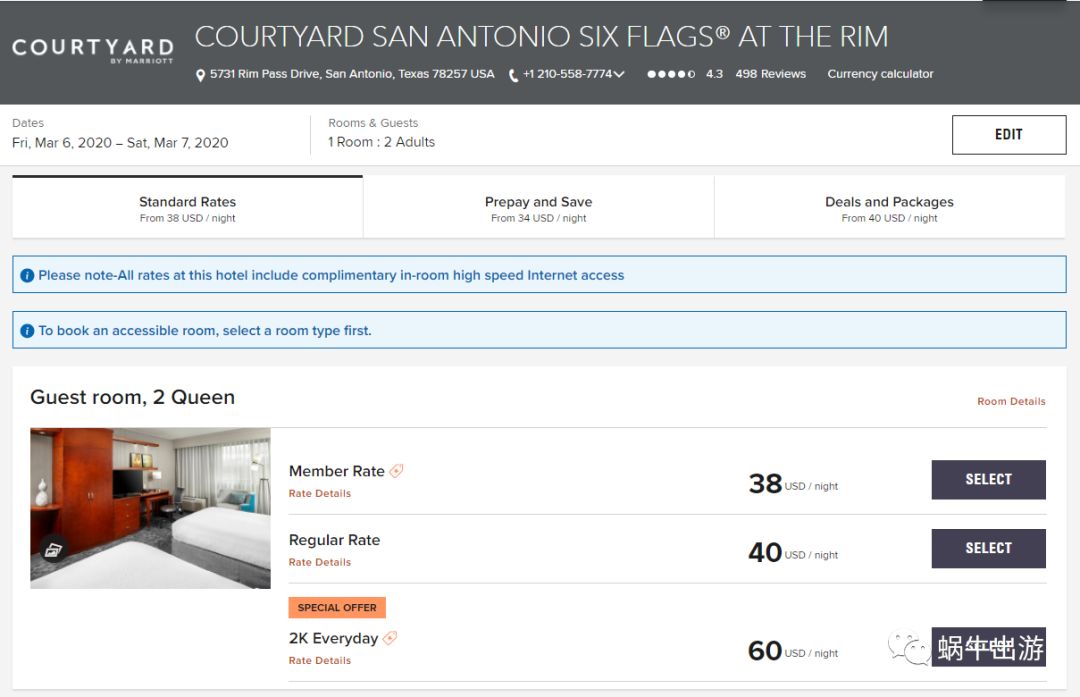Click the guest room photo thumbnail

pyautogui.click(x=150, y=508)
